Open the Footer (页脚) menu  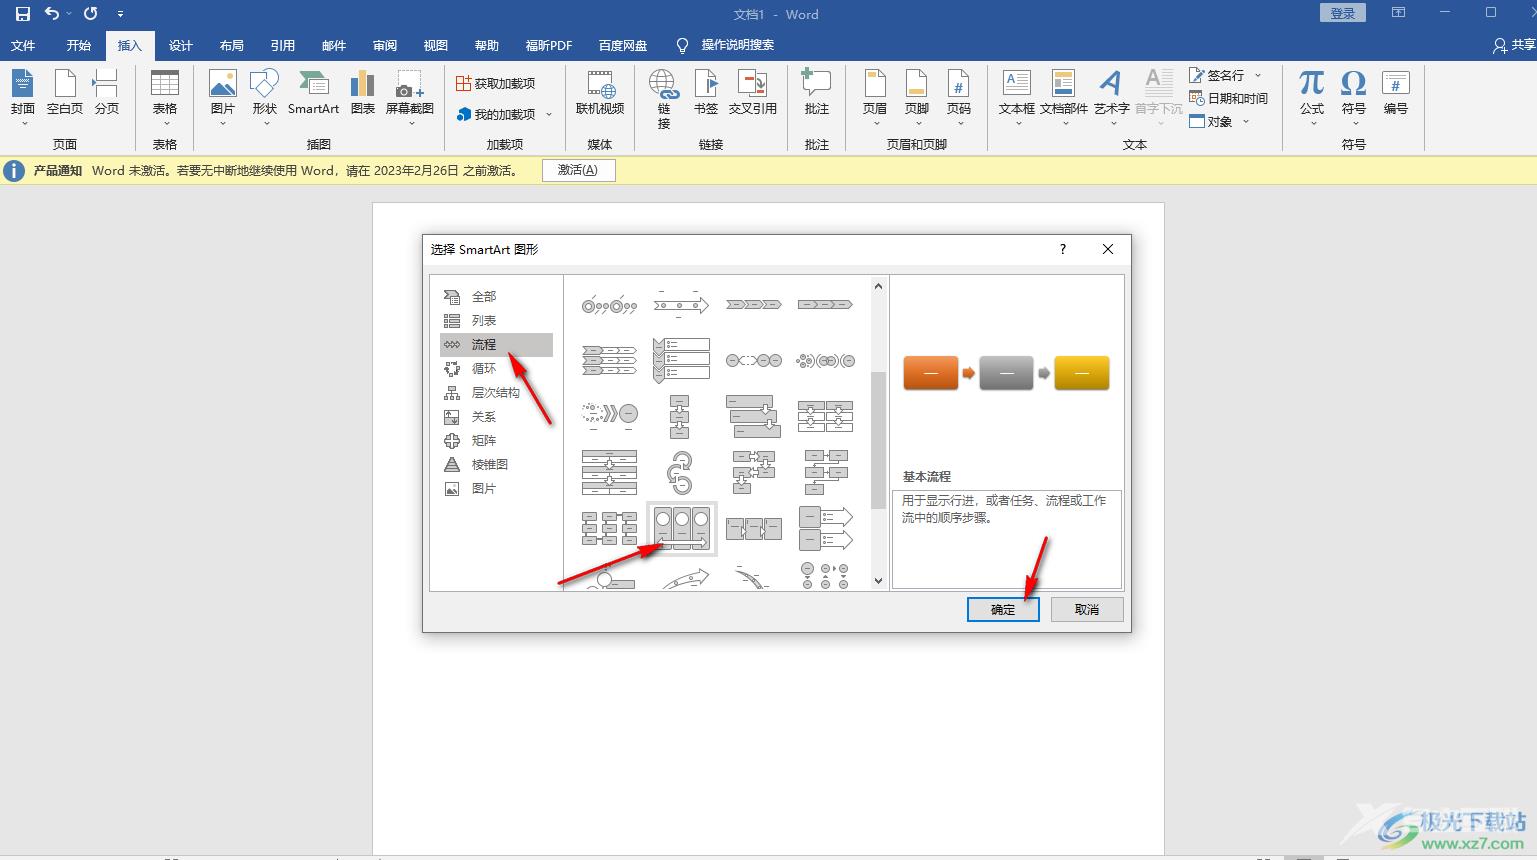pyautogui.click(x=917, y=97)
